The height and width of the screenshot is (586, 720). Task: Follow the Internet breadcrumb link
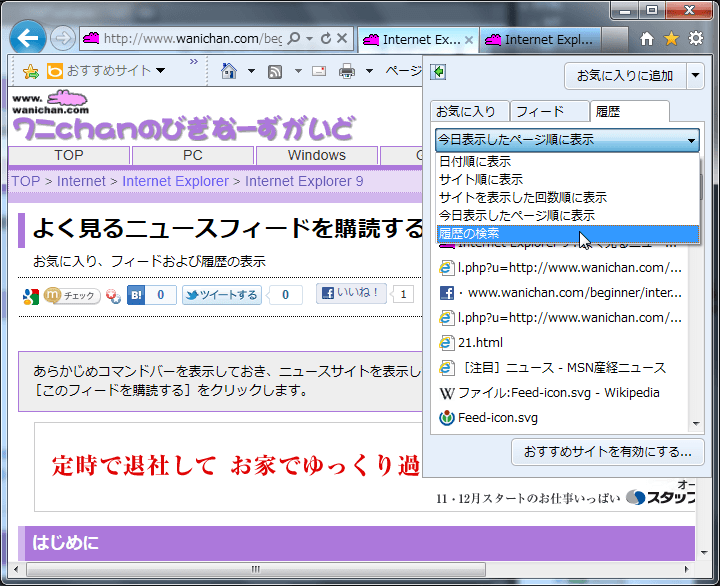[x=81, y=181]
